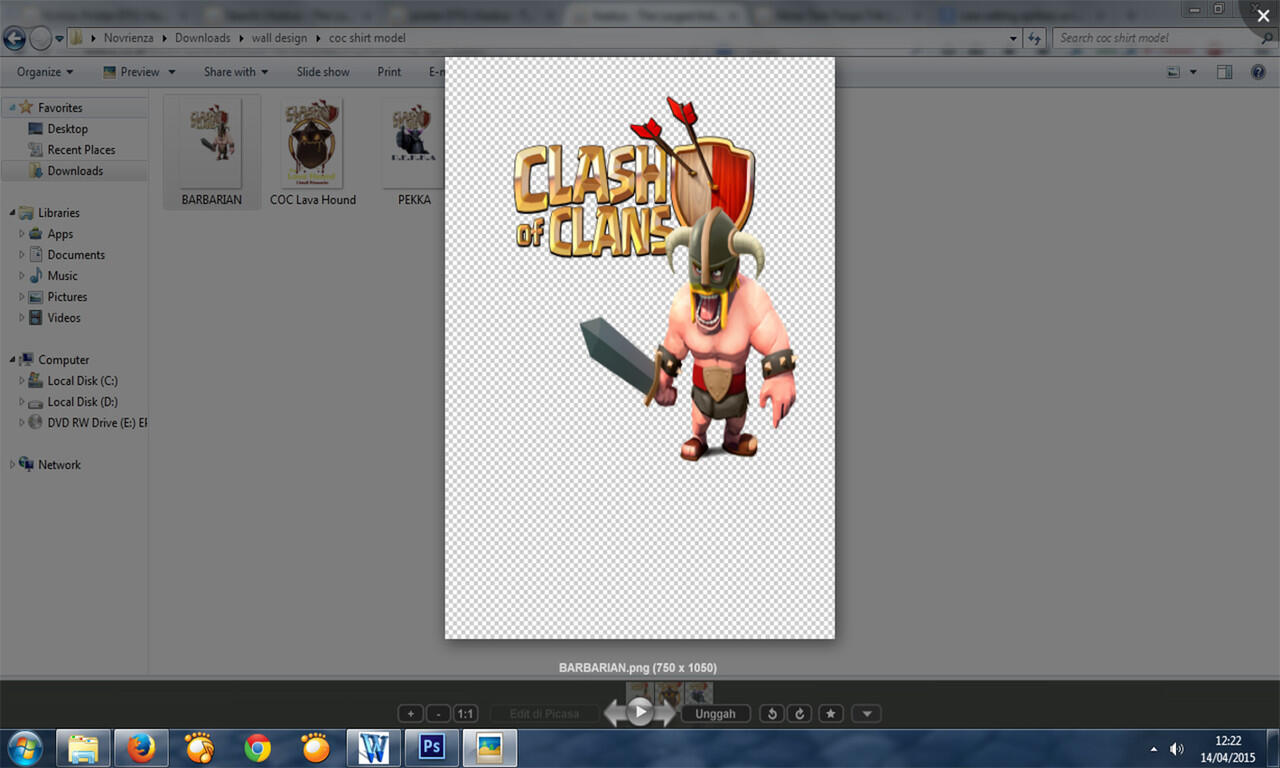Switch to Photoshop on the taskbar

(432, 748)
